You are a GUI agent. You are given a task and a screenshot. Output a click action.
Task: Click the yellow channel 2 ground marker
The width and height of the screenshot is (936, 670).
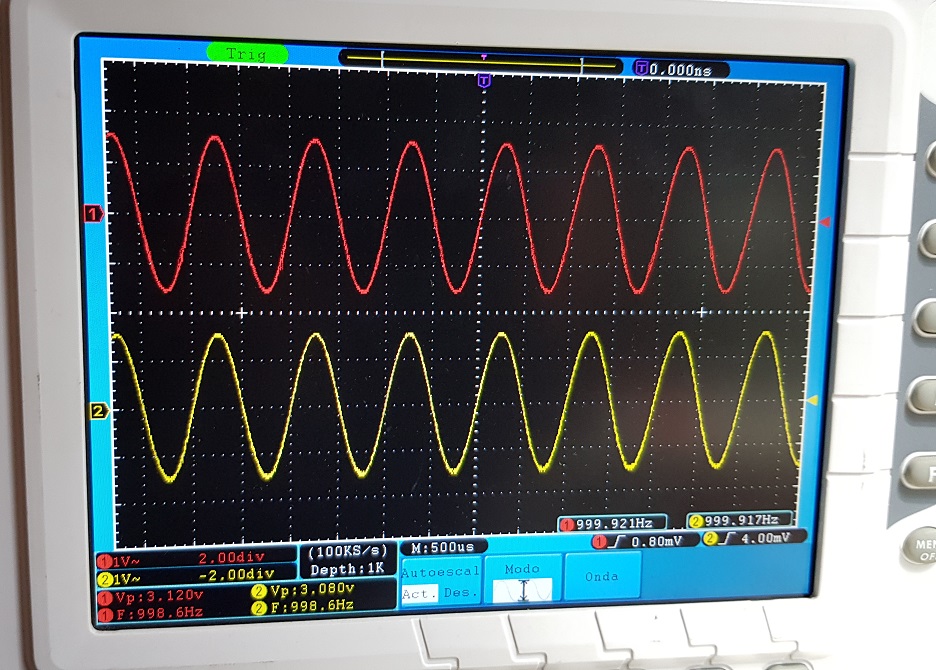[100, 411]
